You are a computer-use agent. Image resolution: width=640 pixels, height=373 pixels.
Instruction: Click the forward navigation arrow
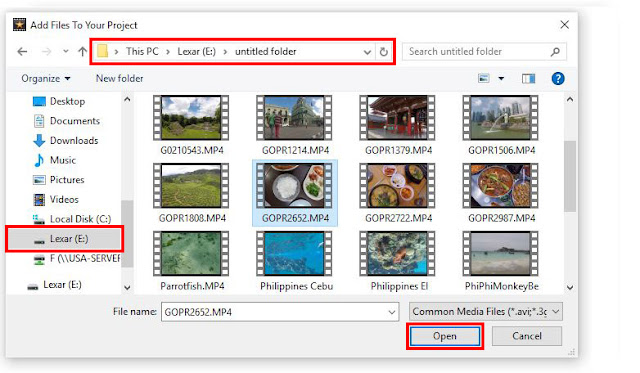(47, 51)
